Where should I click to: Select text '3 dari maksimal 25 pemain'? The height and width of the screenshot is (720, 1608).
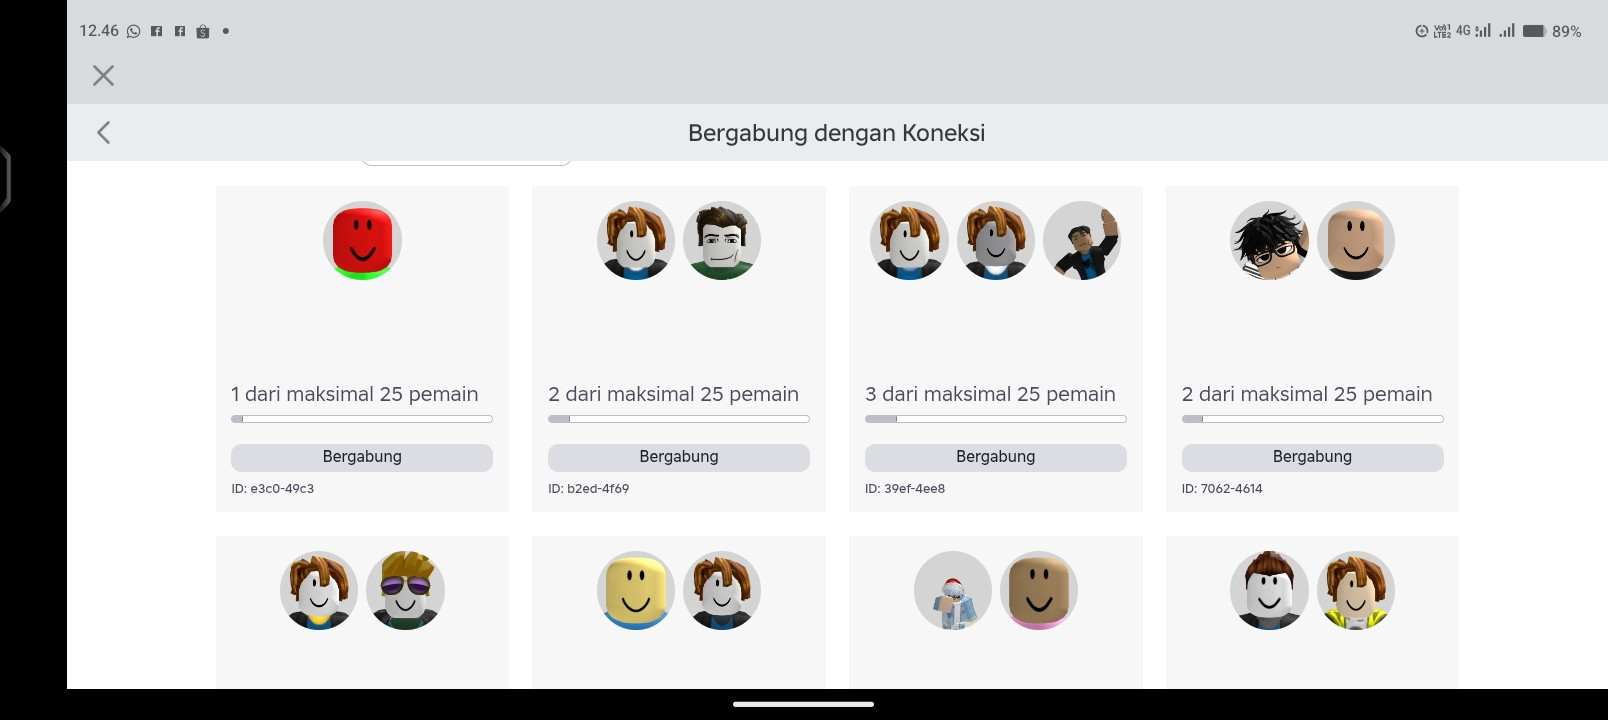coord(990,394)
